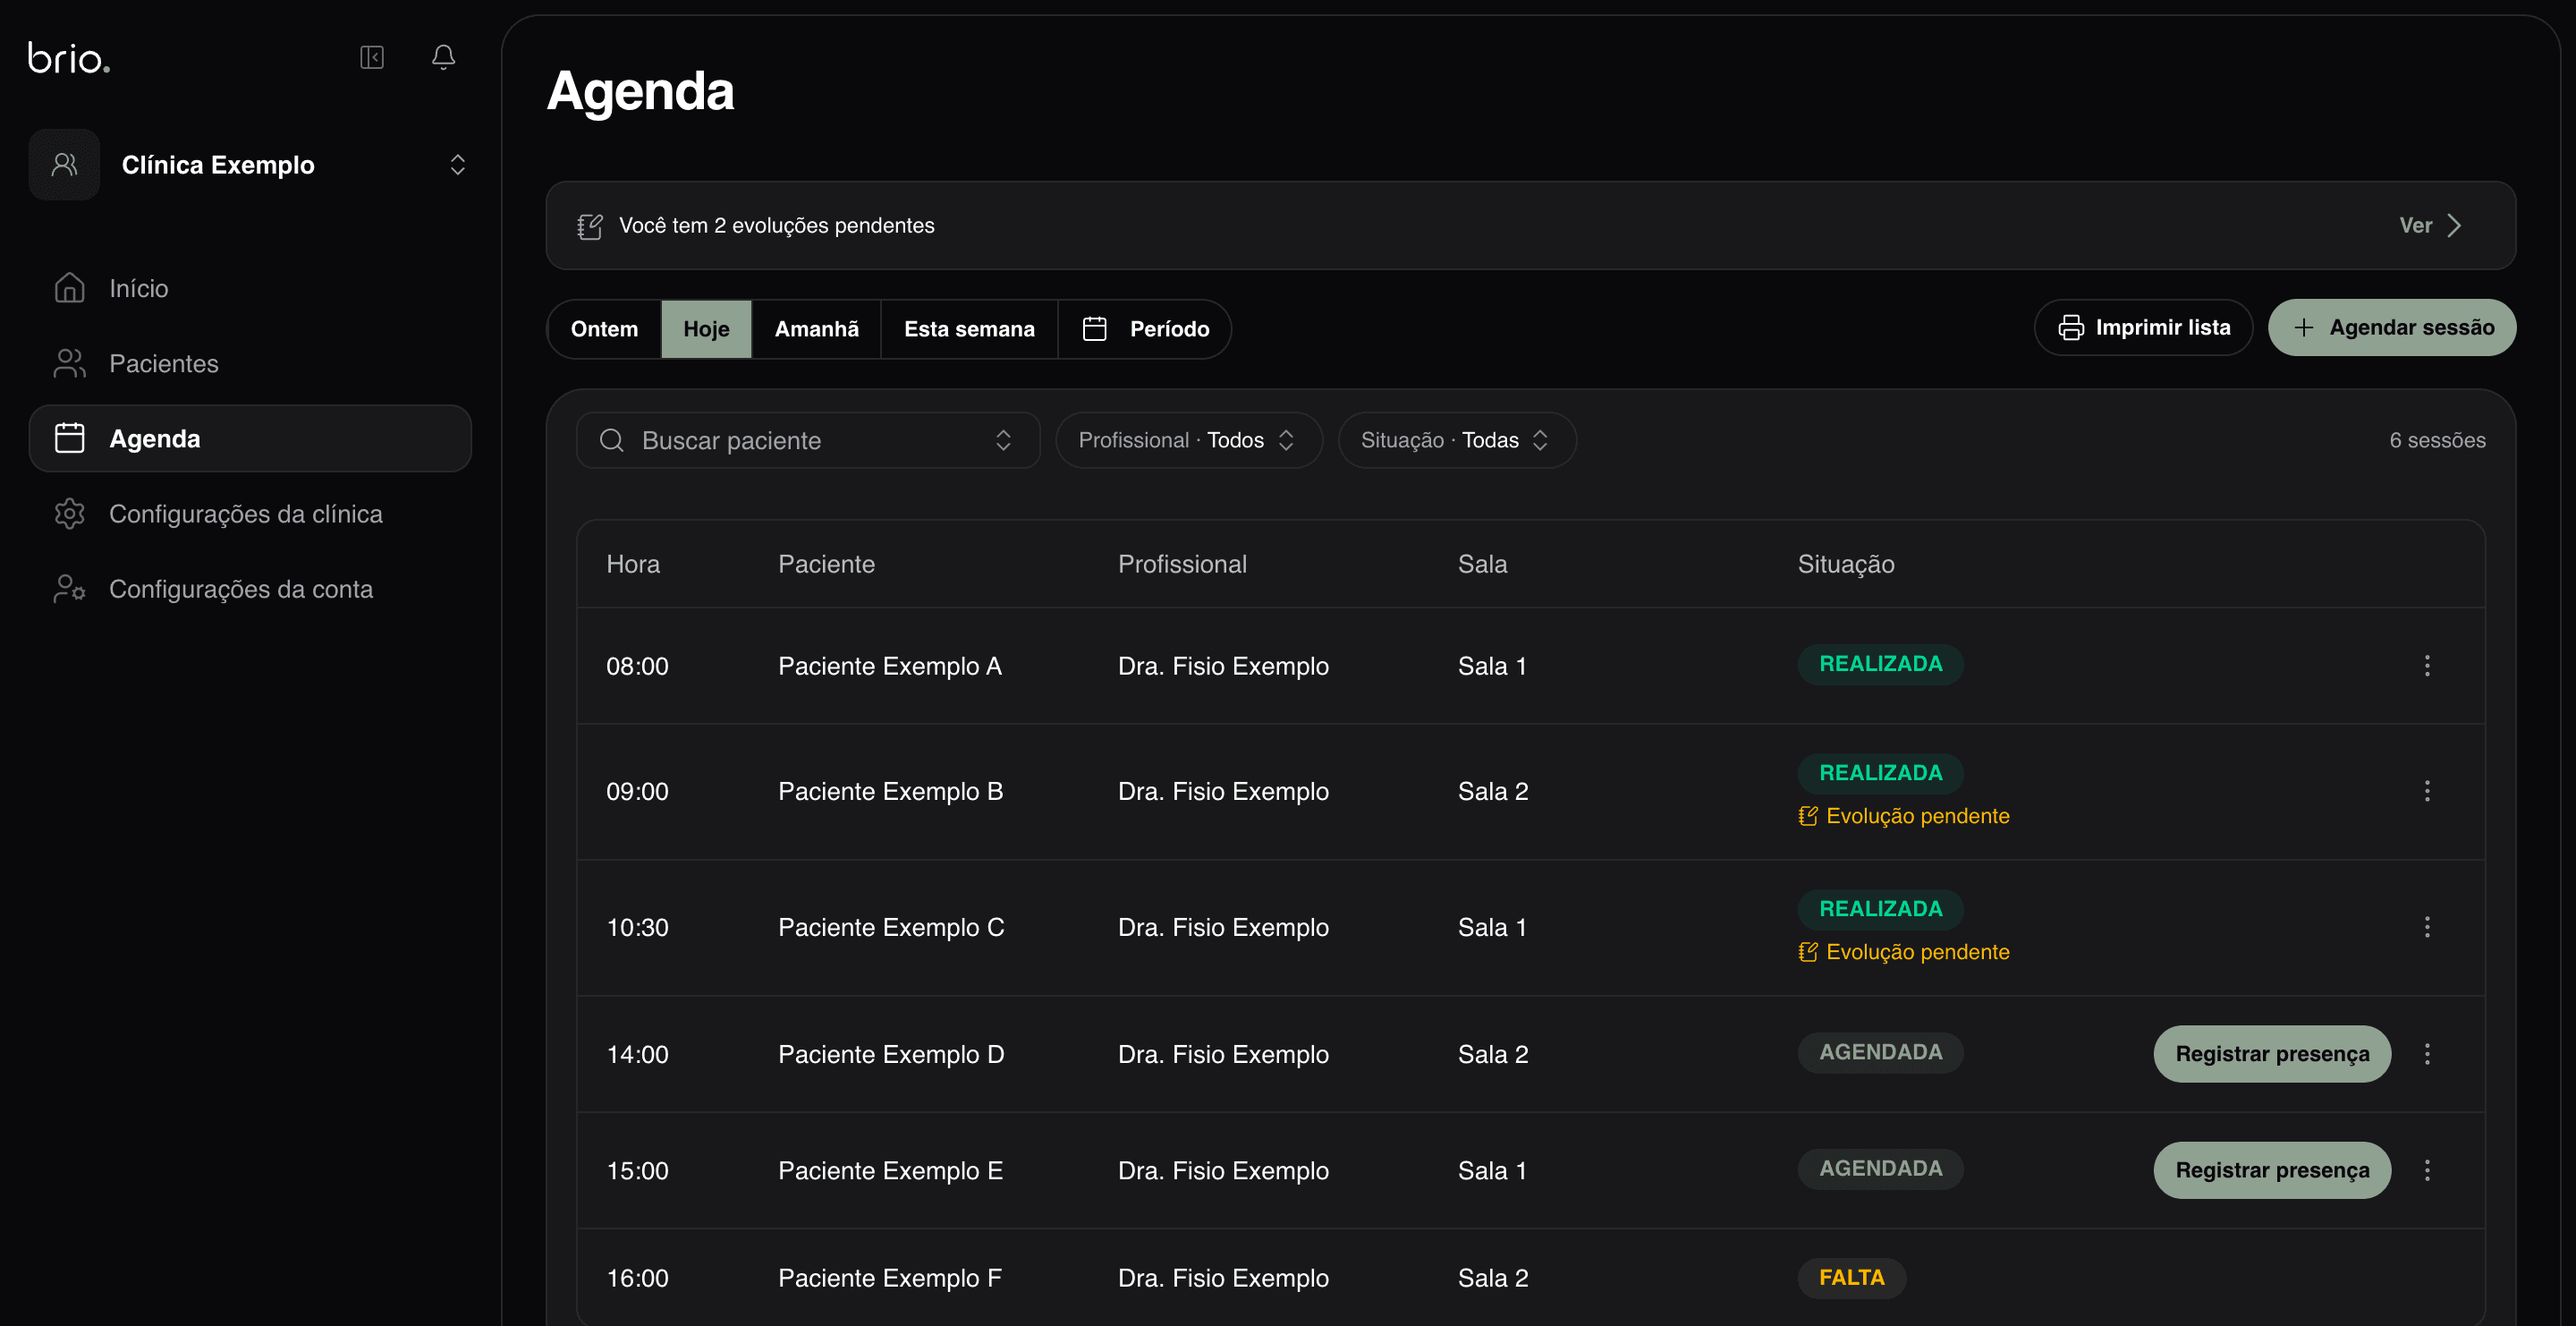2576x1326 pixels.
Task: Click AGENDADA badge for Paciente Exemplo E
Action: (x=1881, y=1169)
